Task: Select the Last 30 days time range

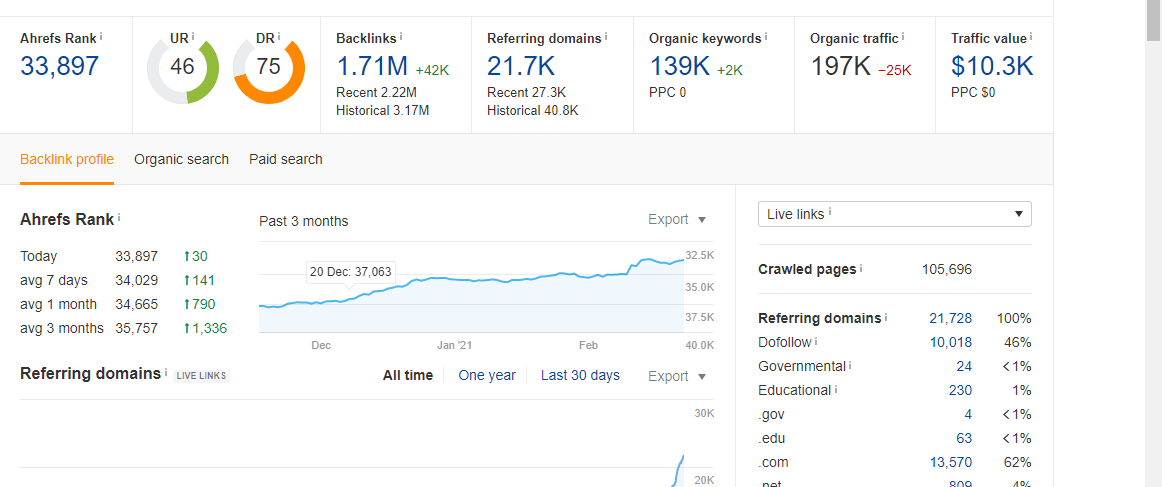Action: point(580,376)
